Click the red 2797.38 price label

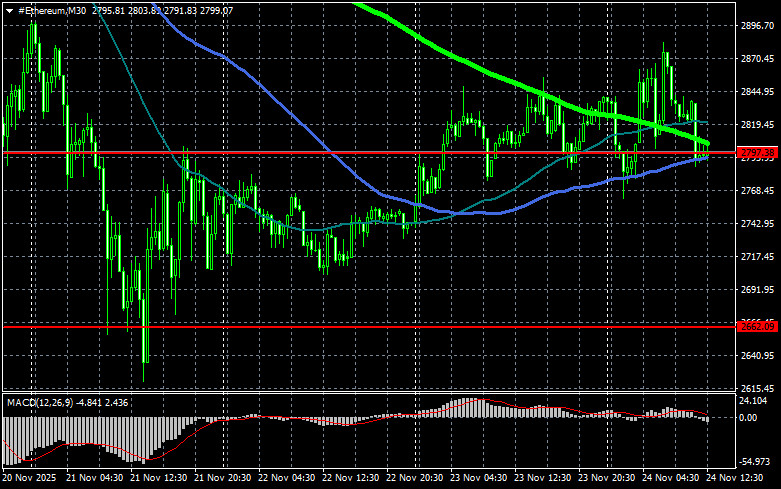point(757,152)
